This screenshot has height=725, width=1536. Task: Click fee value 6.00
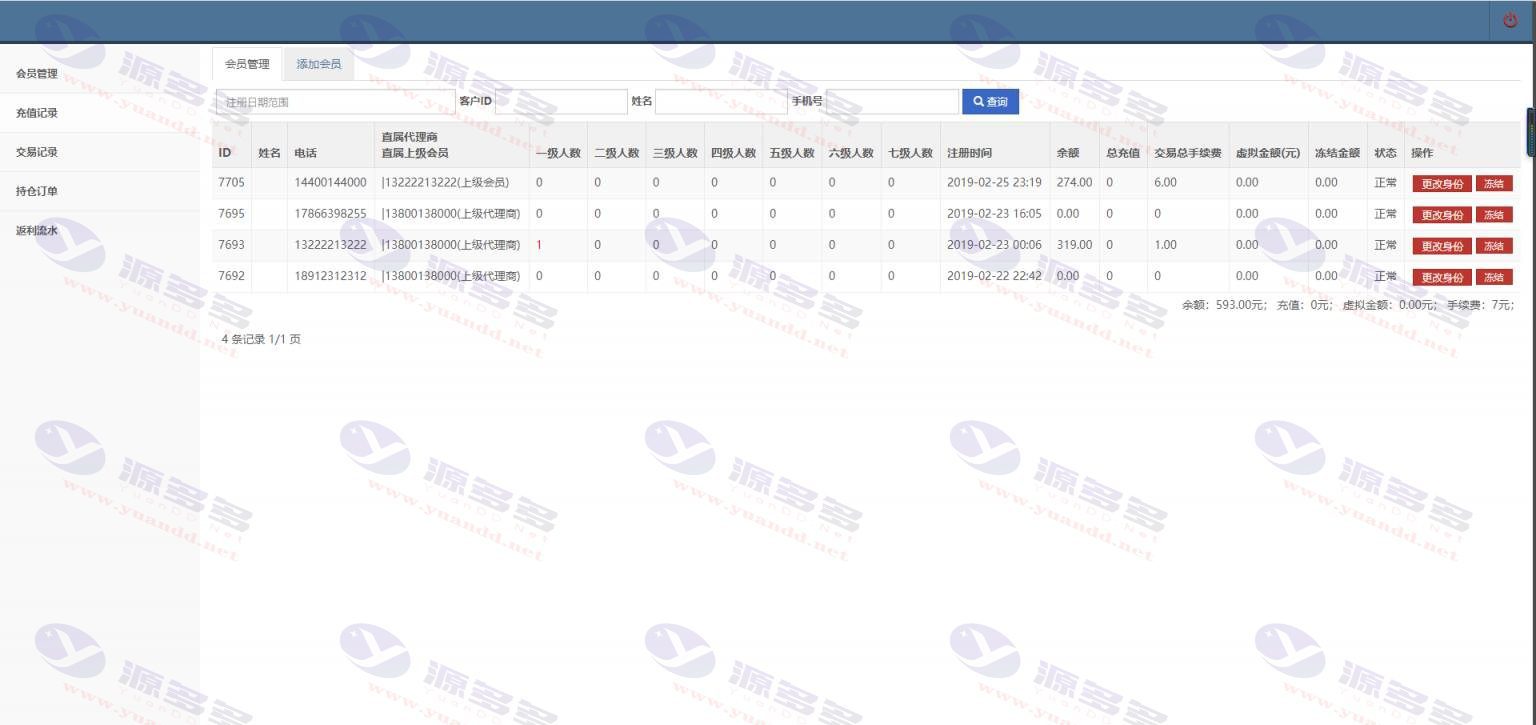point(1165,183)
